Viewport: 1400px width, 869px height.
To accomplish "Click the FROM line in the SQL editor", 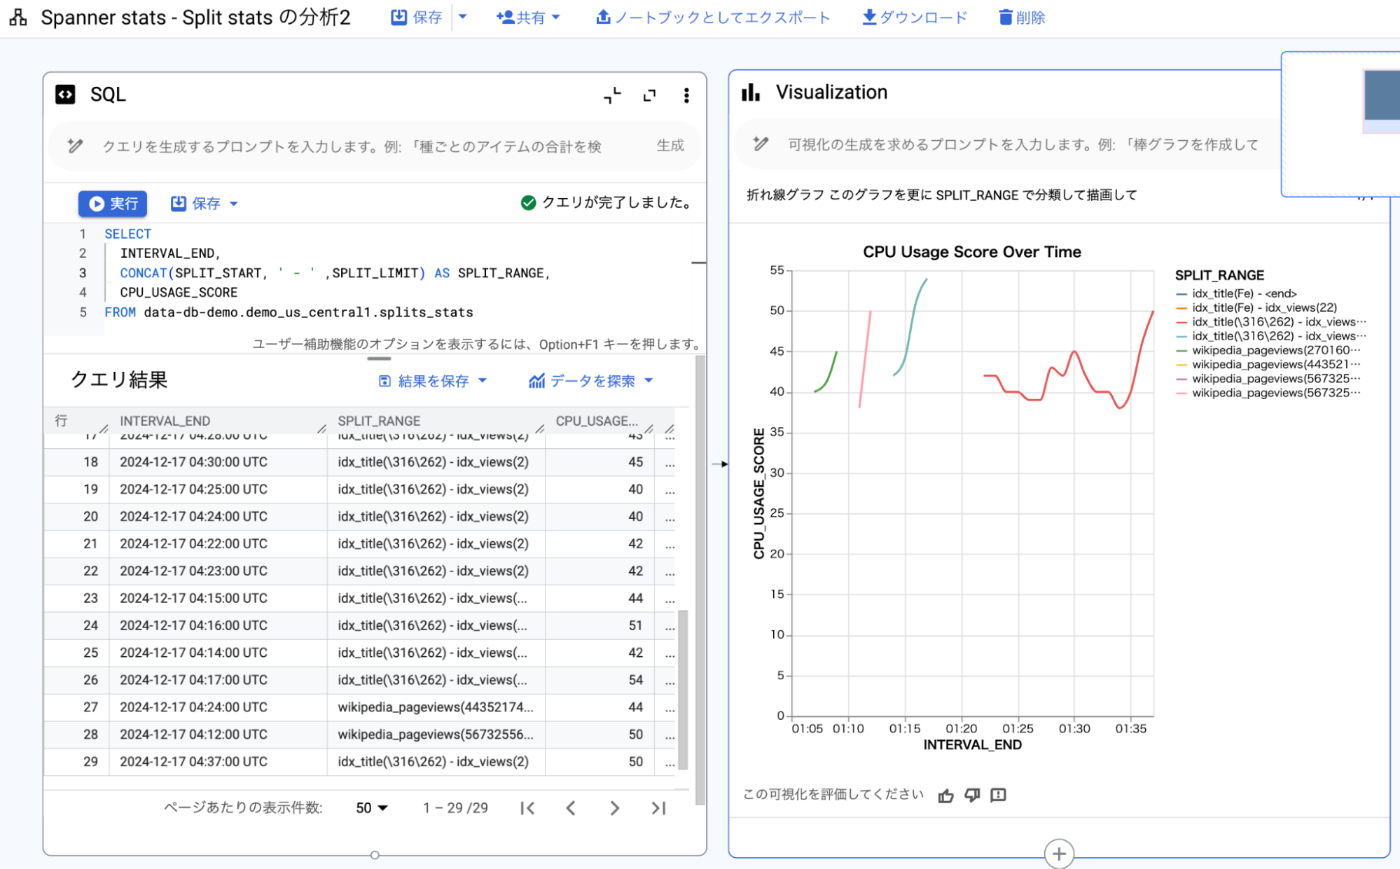I will (289, 312).
